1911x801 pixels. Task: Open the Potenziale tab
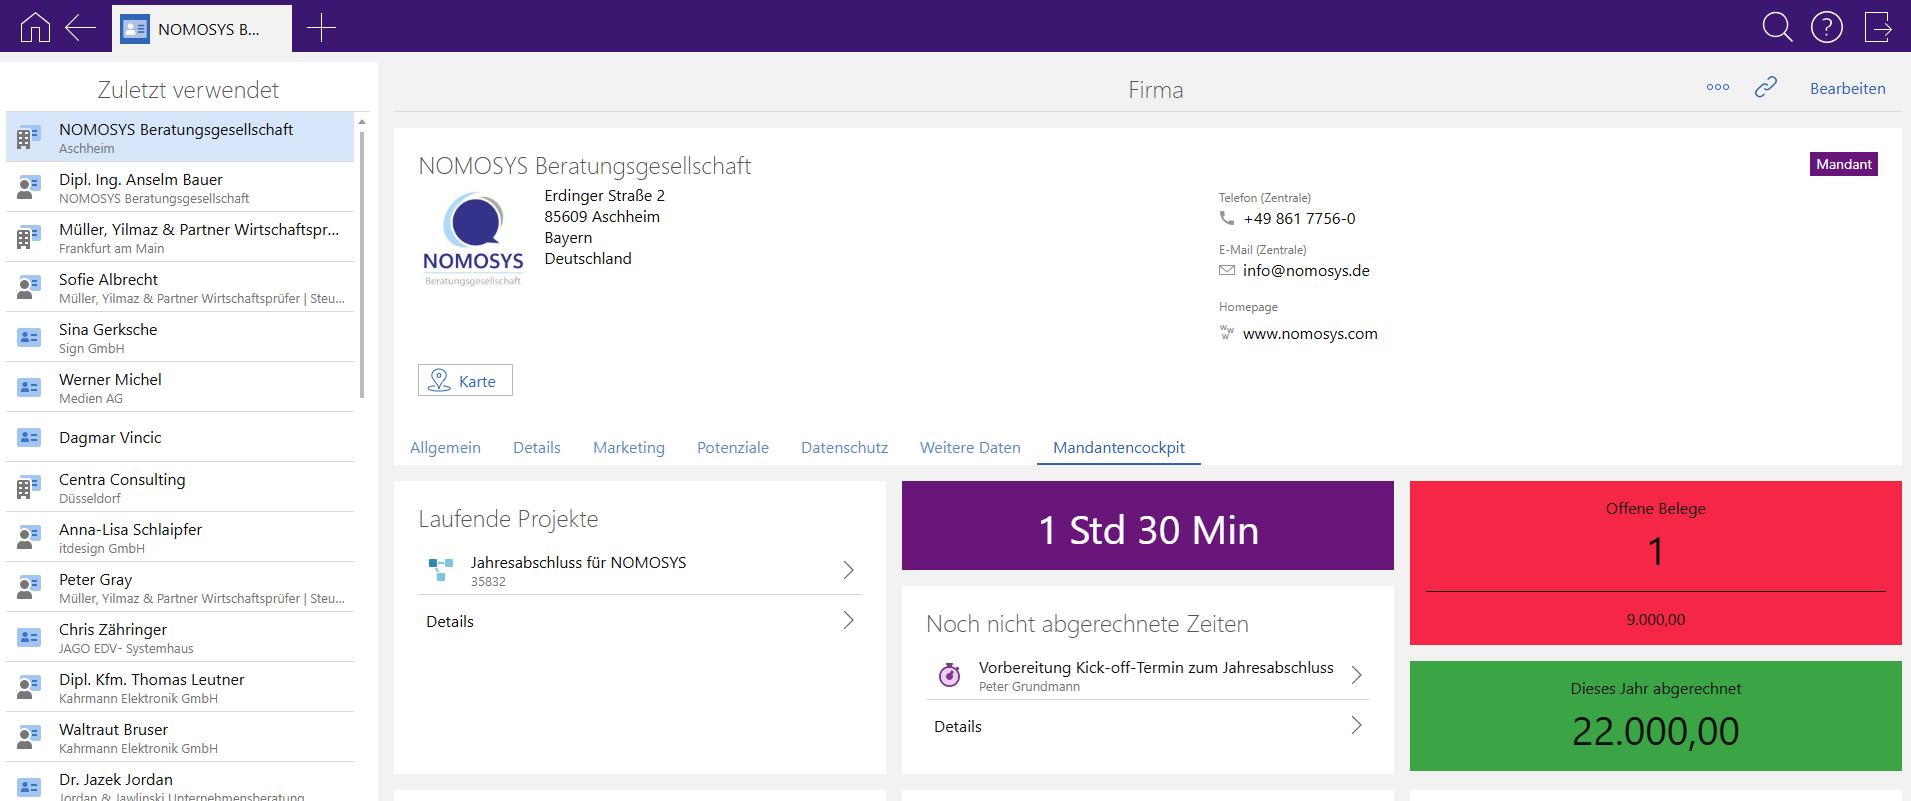(x=733, y=447)
